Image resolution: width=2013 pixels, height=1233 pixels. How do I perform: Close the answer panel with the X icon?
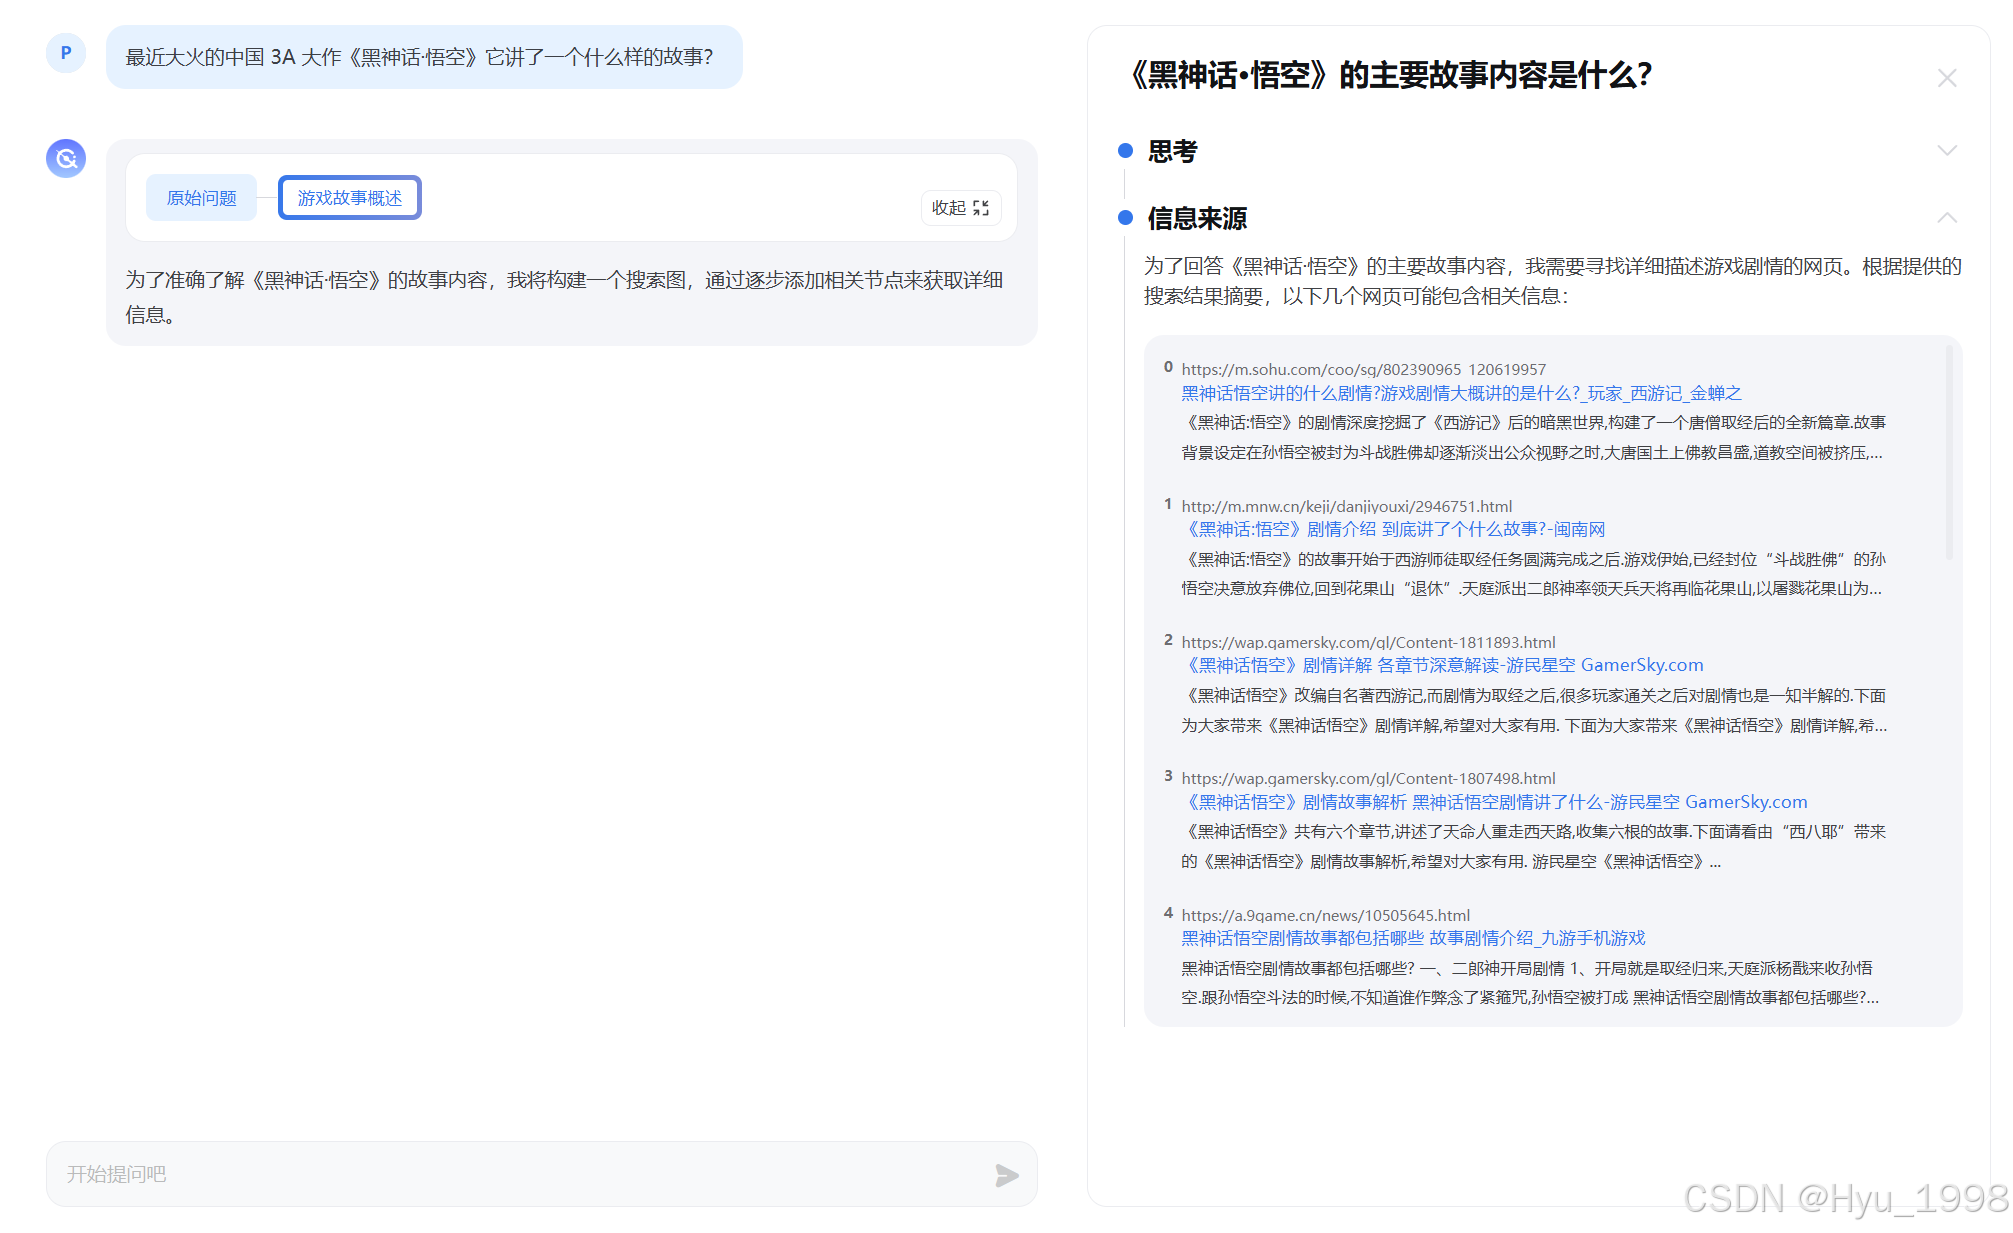1947,77
